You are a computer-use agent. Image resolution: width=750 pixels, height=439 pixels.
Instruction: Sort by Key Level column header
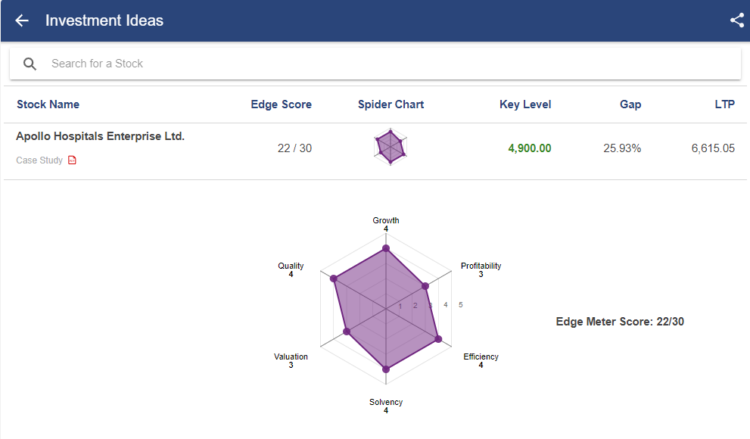[x=525, y=104]
